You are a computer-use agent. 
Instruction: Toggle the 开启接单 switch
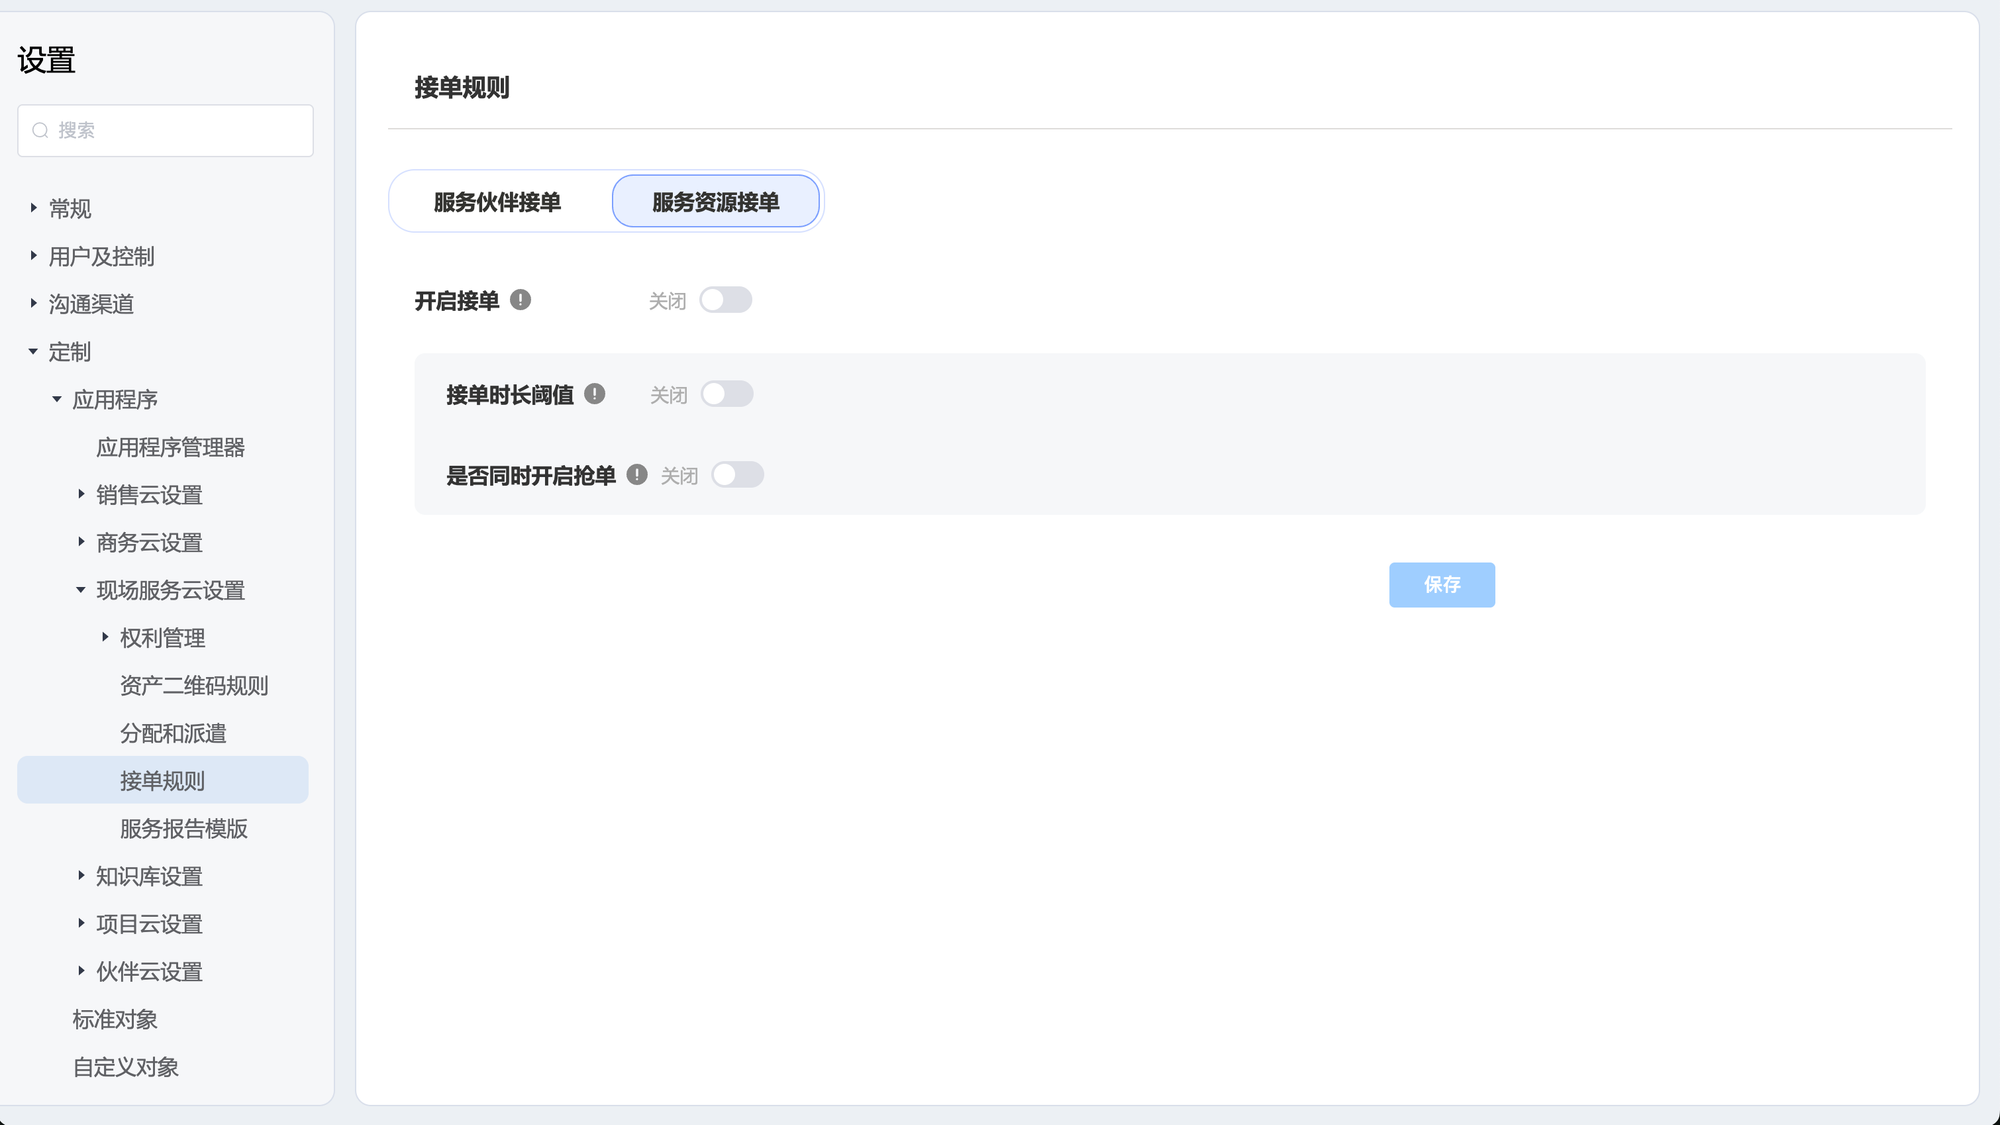(725, 300)
